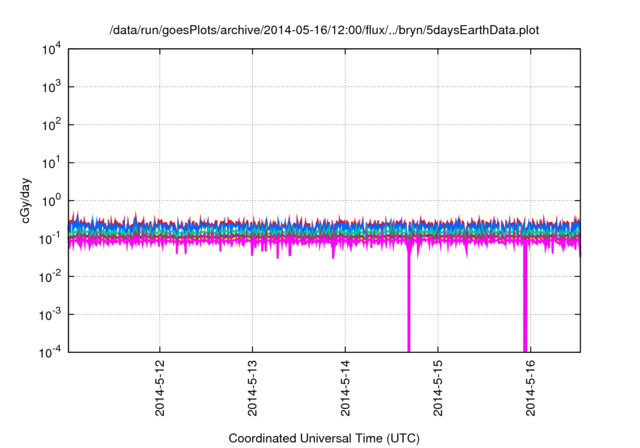This screenshot has height=448, width=640.
Task: Click the 2014-5-12 date tick label
Action: point(160,388)
